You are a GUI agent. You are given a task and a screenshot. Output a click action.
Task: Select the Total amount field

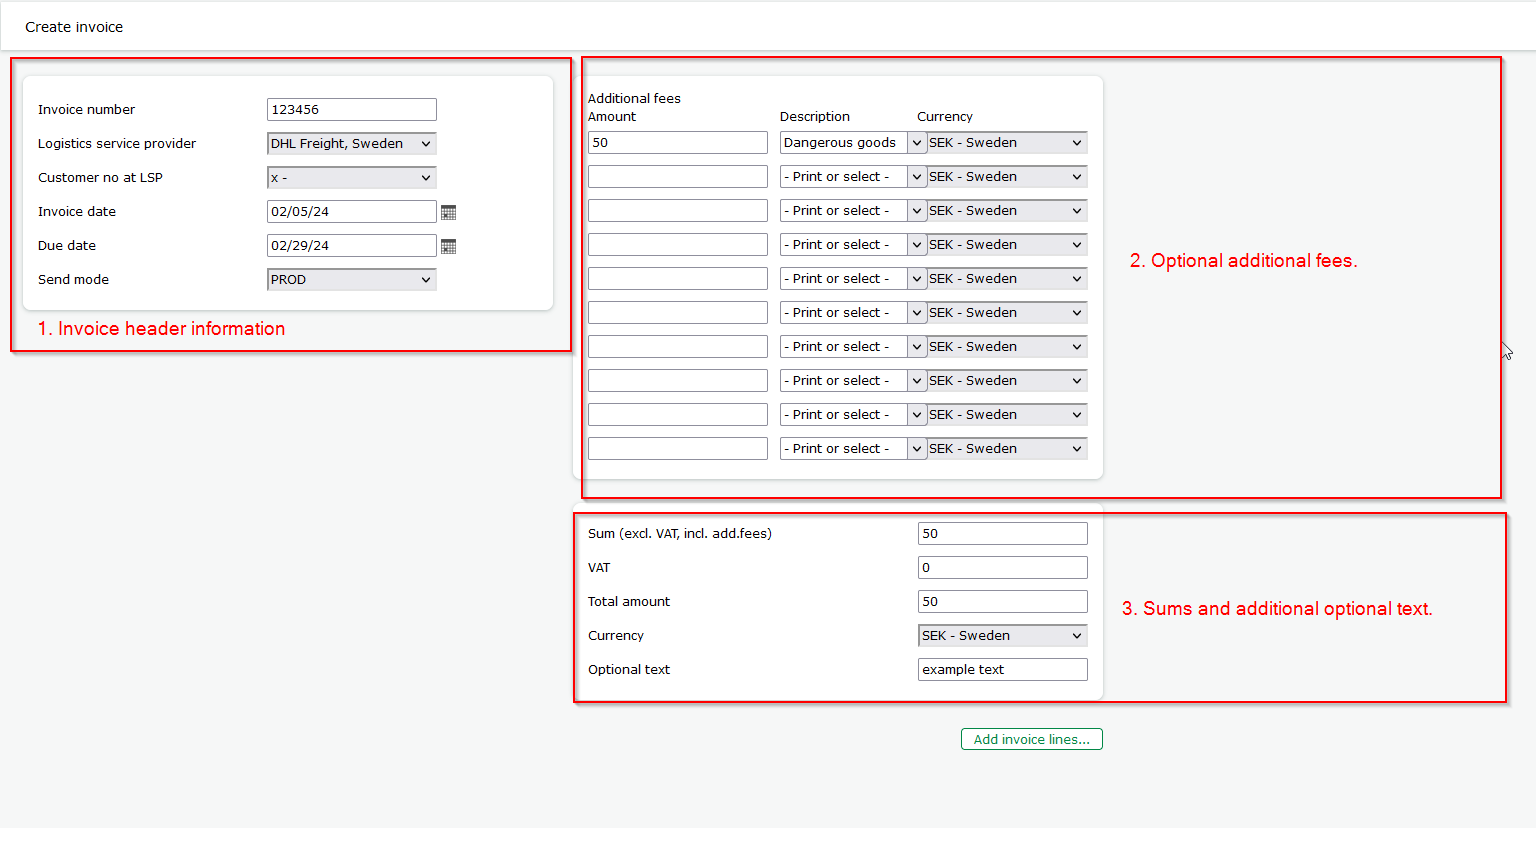point(1002,601)
